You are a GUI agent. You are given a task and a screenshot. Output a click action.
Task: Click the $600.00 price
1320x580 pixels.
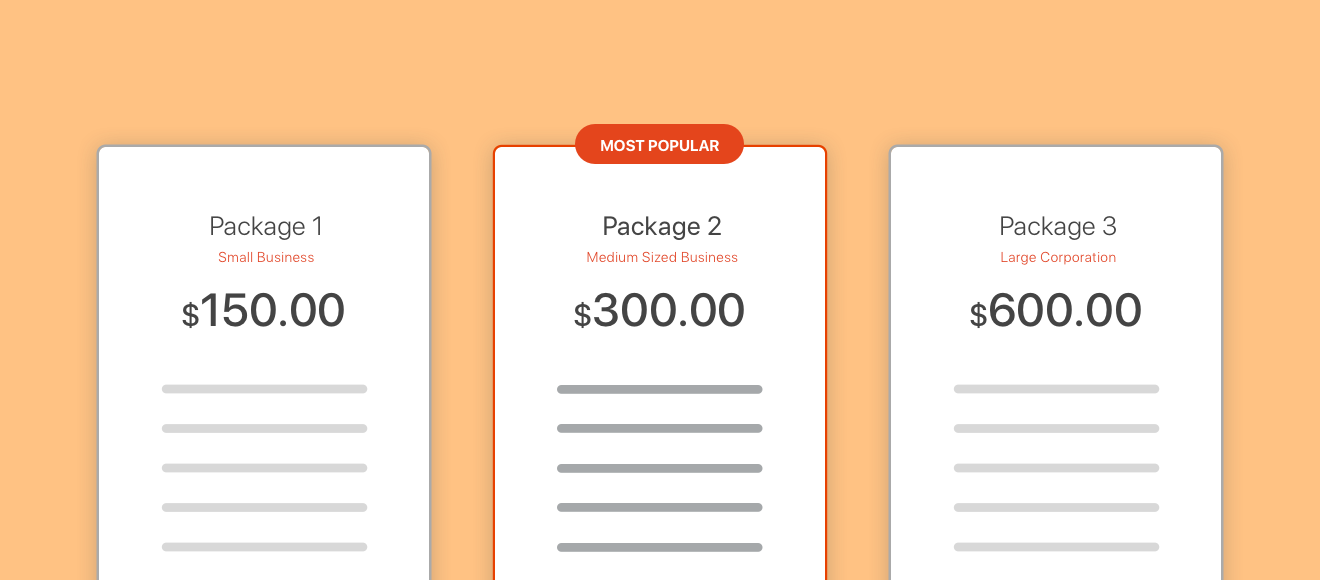(1056, 311)
